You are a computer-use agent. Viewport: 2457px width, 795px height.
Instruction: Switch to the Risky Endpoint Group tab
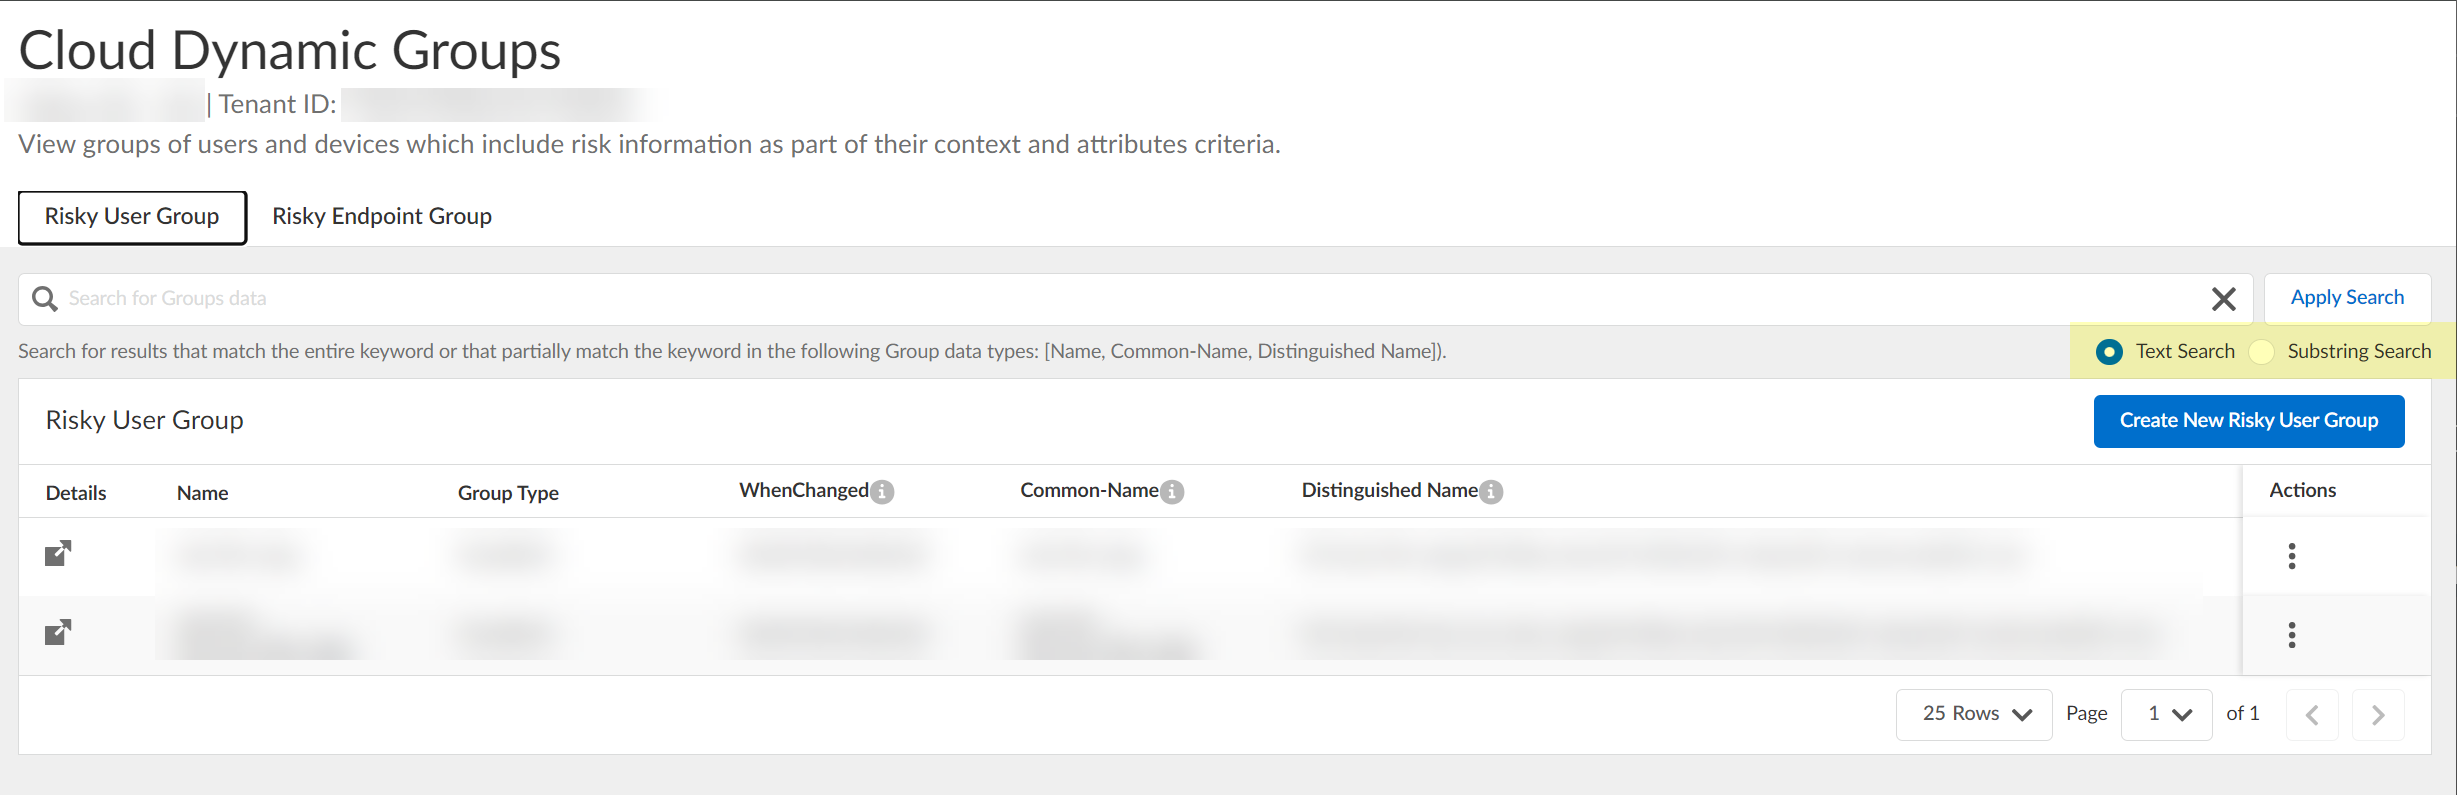click(x=382, y=217)
